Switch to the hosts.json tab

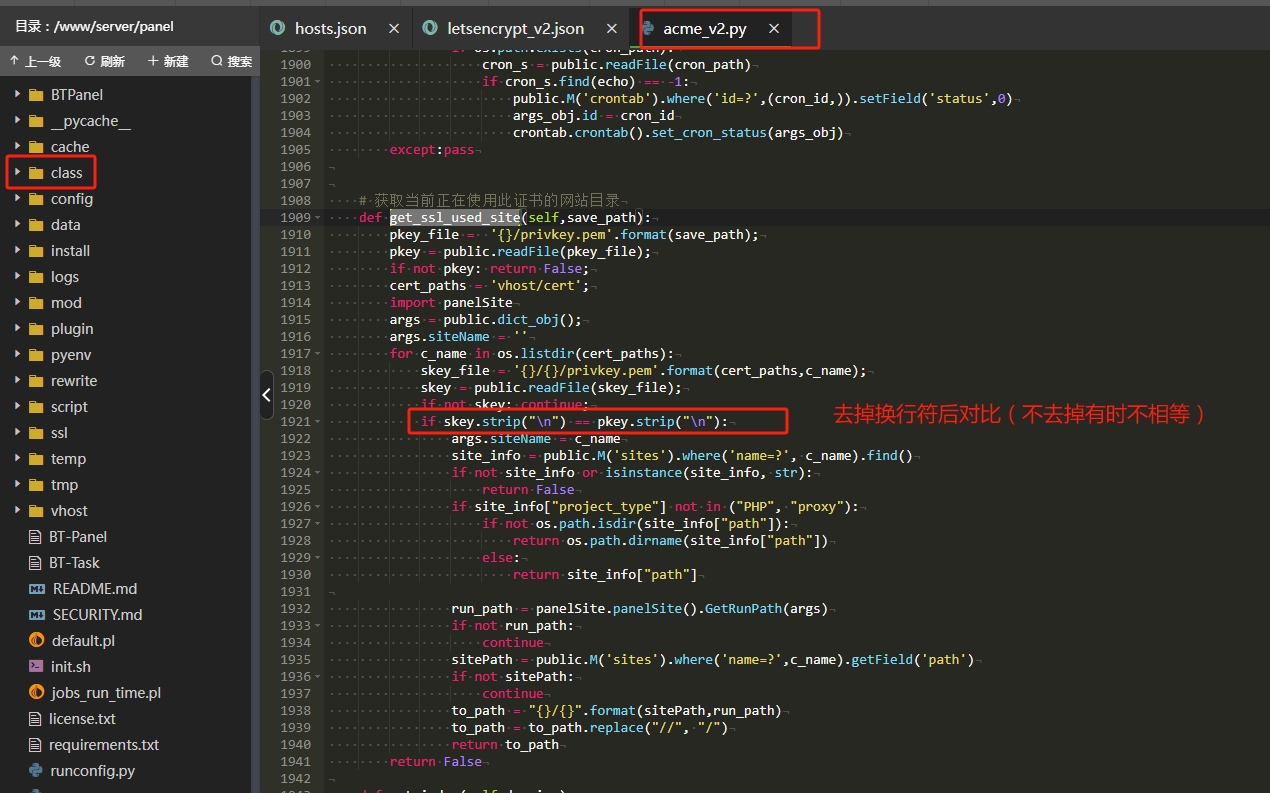pyautogui.click(x=331, y=29)
